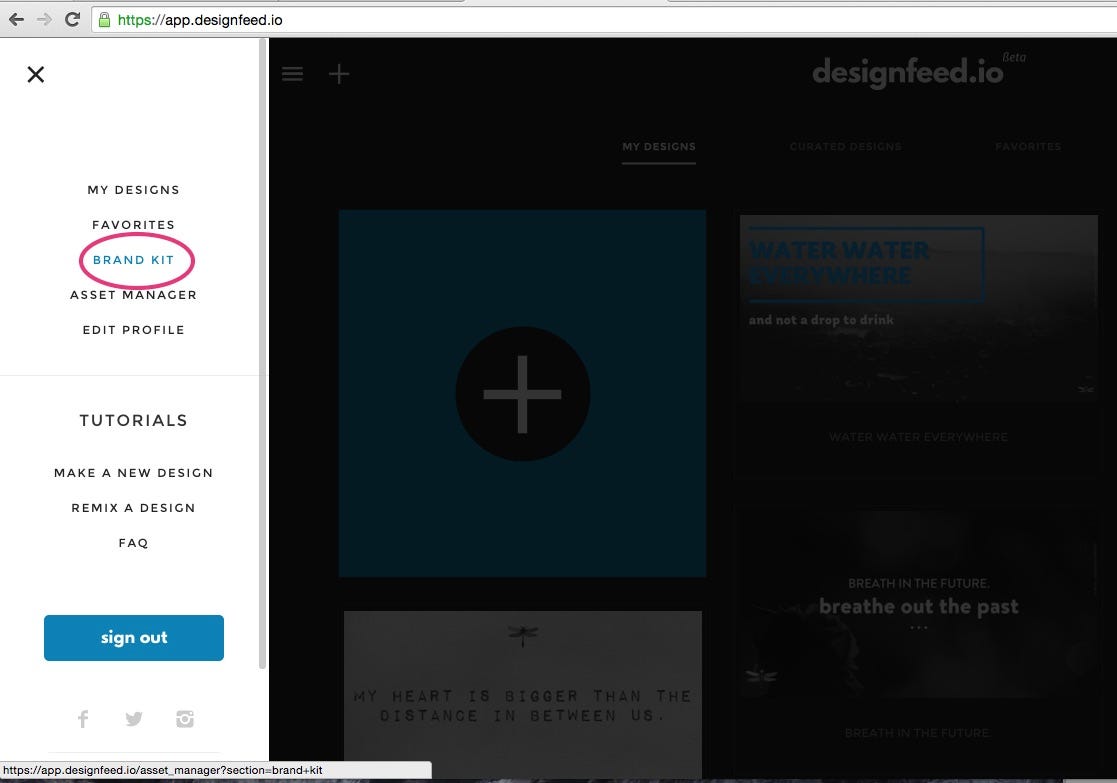Switch to the Curated Designs tab

pos(846,147)
